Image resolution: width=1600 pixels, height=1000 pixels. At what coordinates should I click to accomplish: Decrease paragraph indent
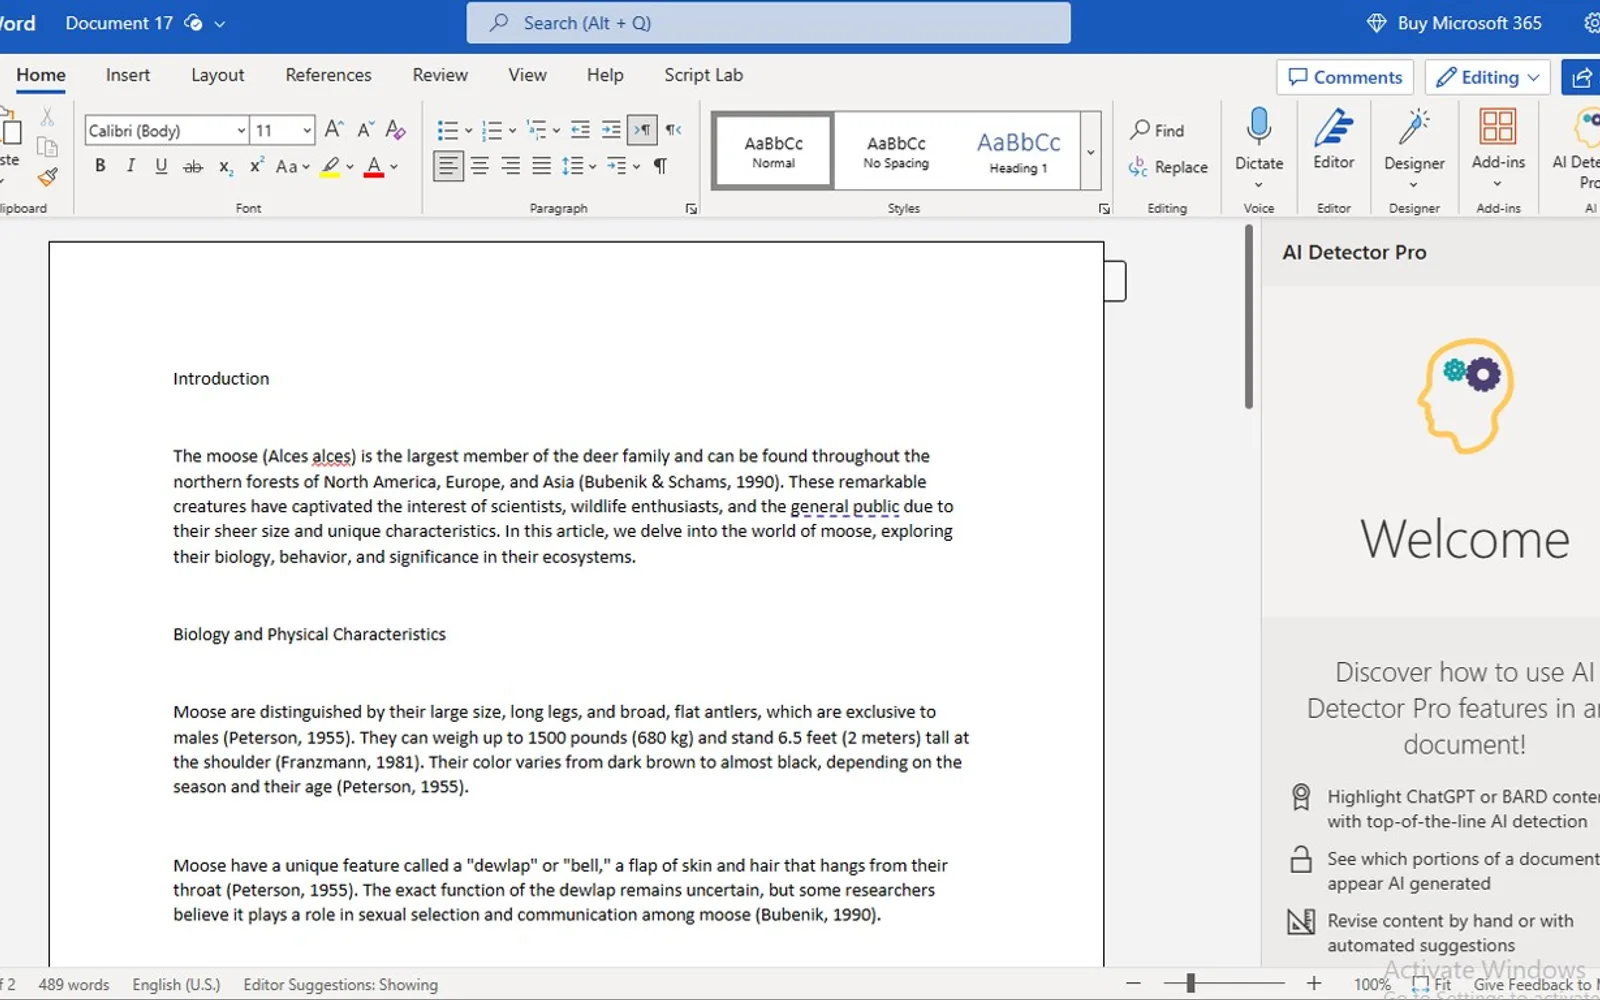click(x=580, y=130)
